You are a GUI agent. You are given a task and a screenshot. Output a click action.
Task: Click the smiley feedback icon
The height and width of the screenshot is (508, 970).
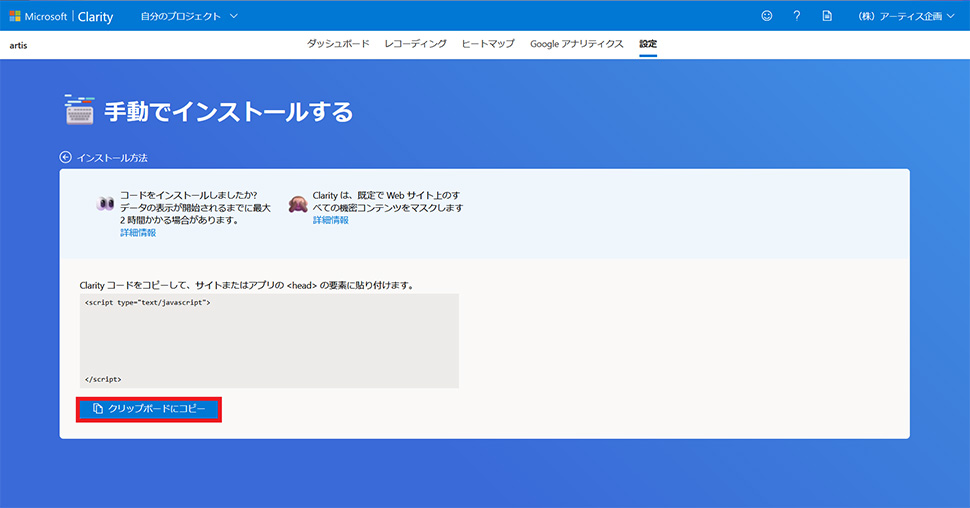(x=766, y=16)
